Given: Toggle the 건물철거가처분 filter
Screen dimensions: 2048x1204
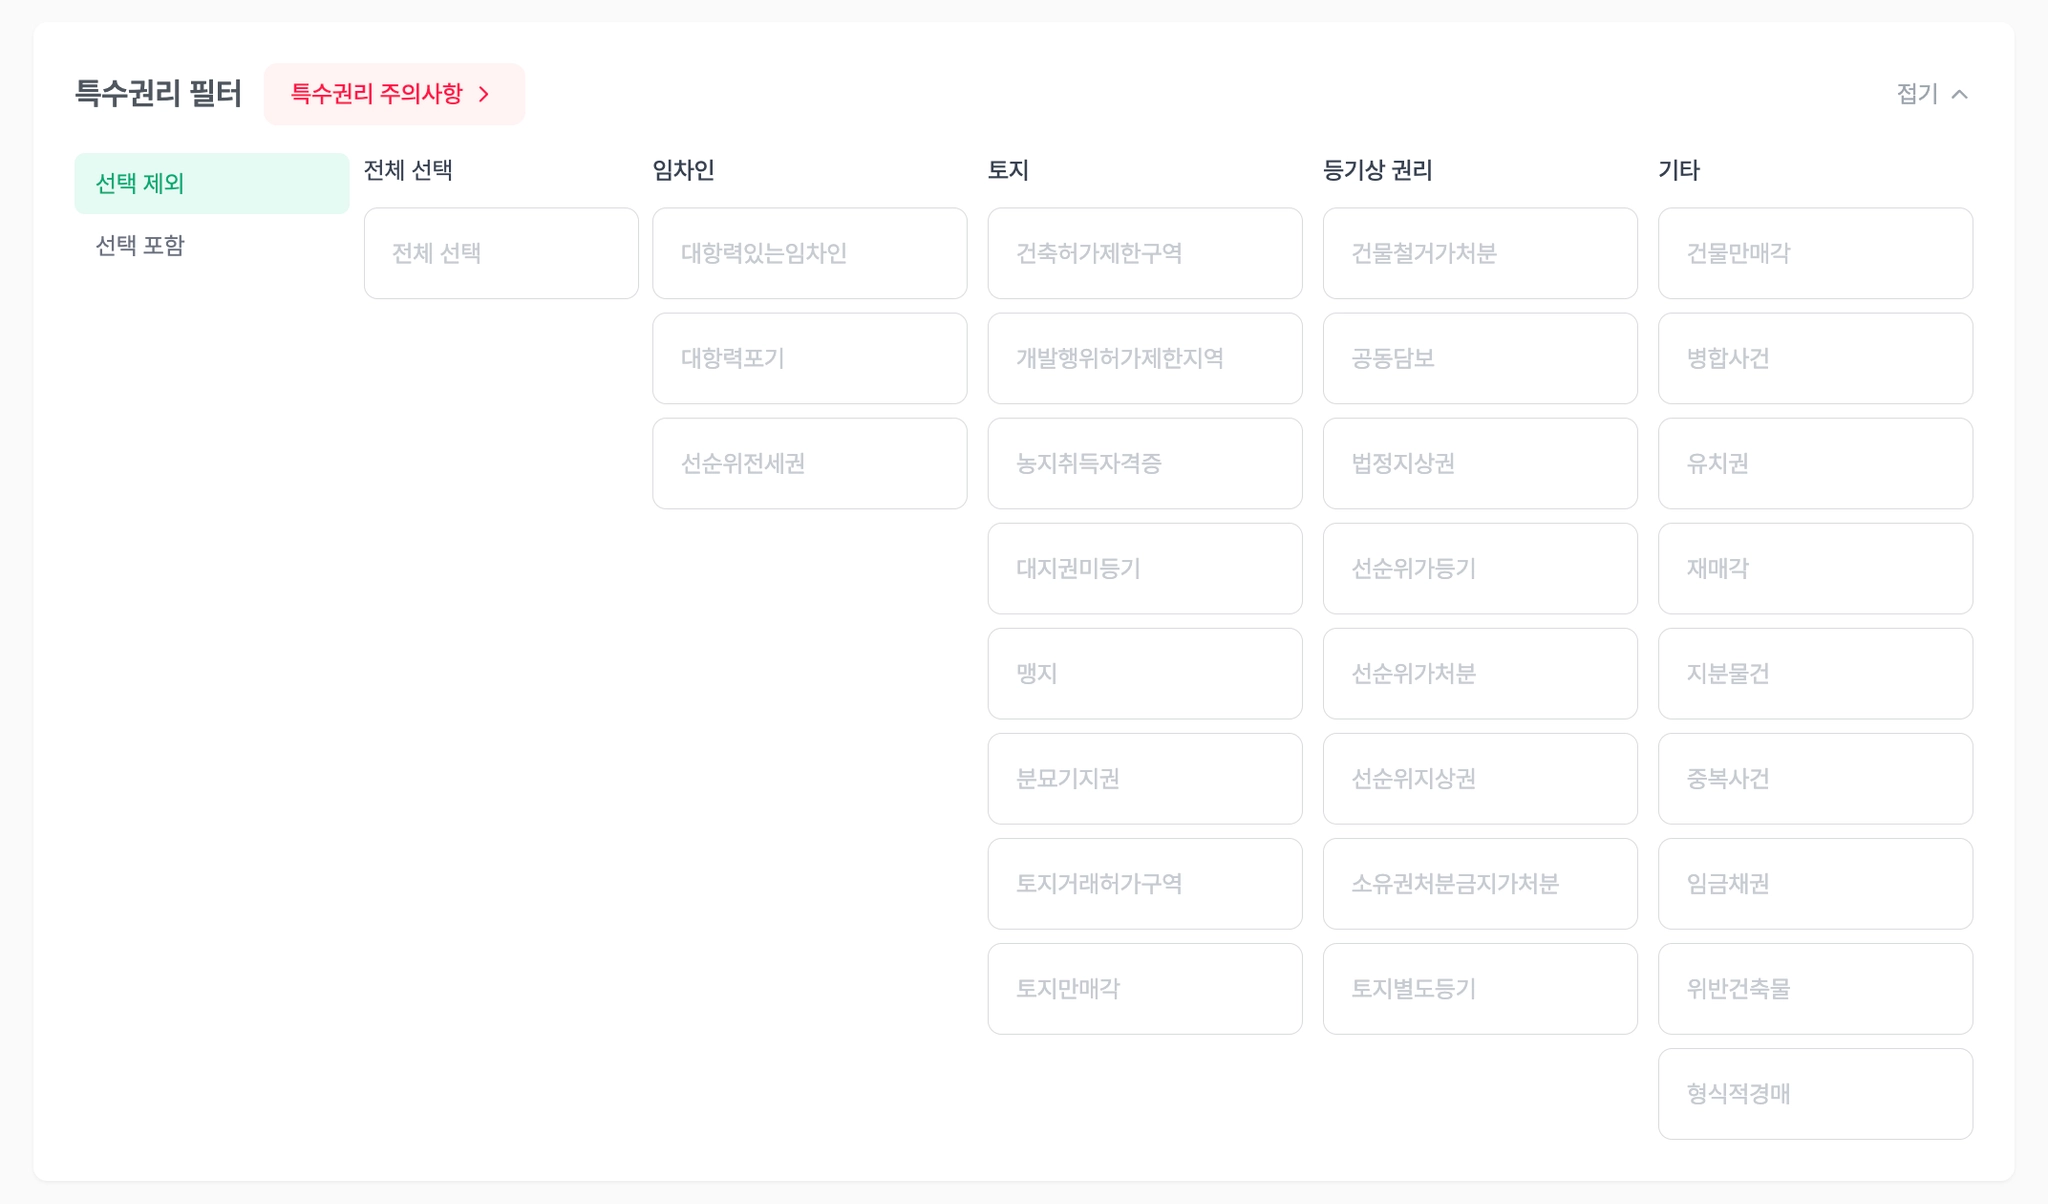Looking at the screenshot, I should click(x=1479, y=253).
